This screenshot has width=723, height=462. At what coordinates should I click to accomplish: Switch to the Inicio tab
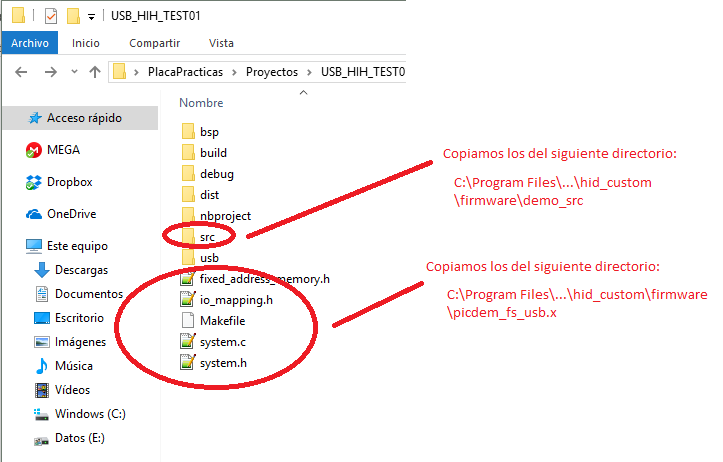coord(86,43)
